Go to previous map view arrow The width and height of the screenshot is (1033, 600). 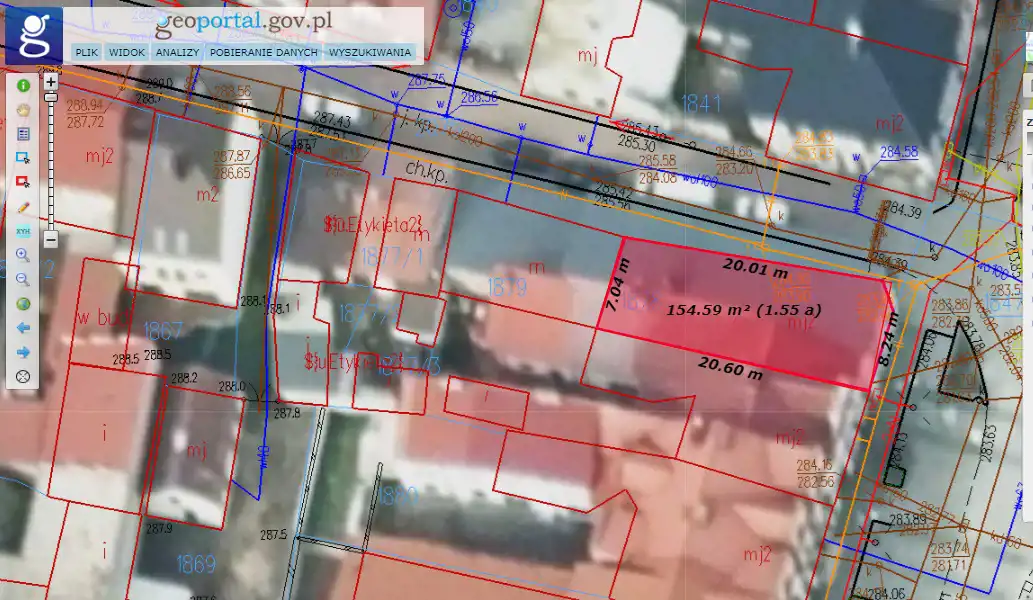tap(23, 328)
